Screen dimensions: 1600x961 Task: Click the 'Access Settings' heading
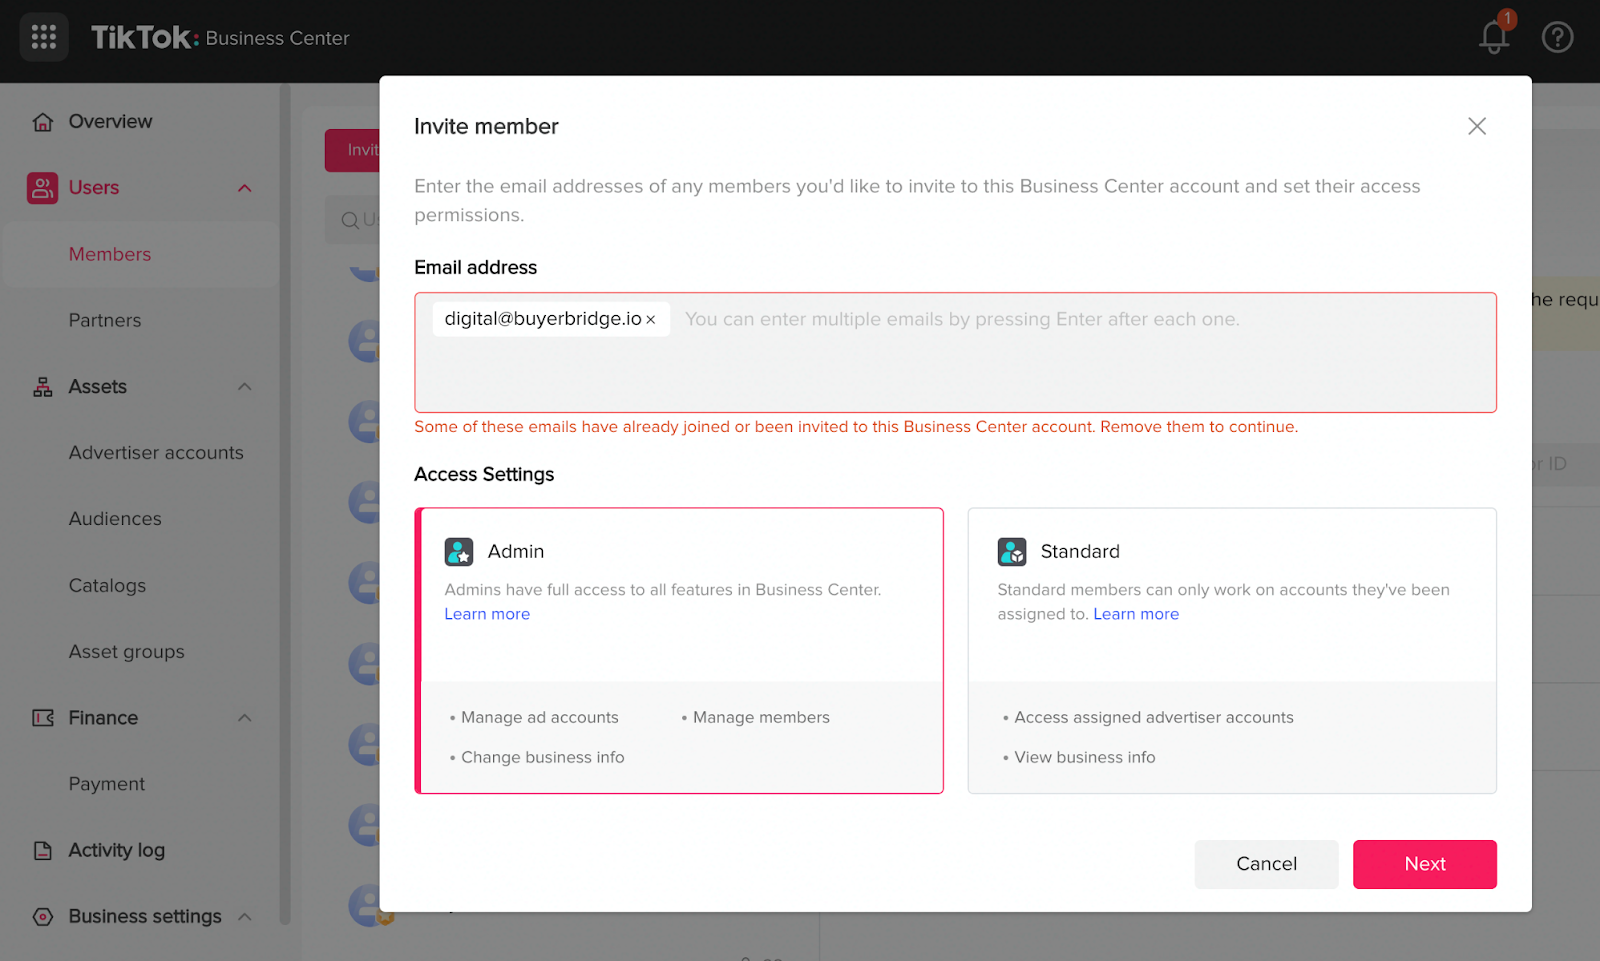(x=484, y=475)
